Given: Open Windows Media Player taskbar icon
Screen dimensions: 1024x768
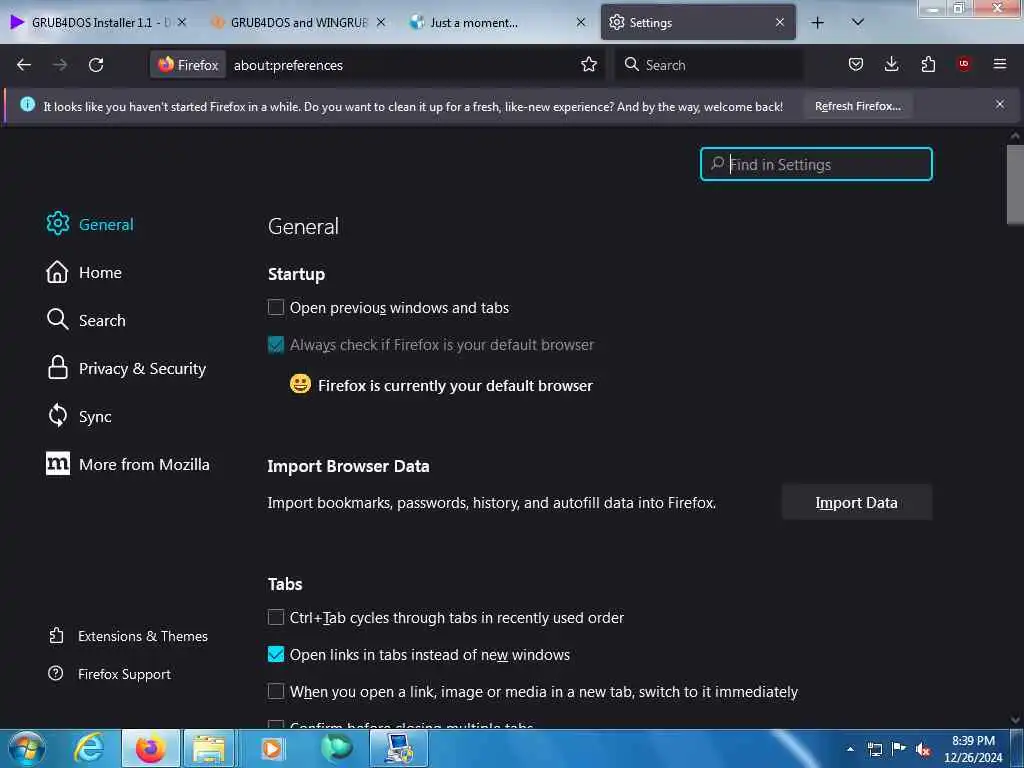Looking at the screenshot, I should click(x=272, y=748).
